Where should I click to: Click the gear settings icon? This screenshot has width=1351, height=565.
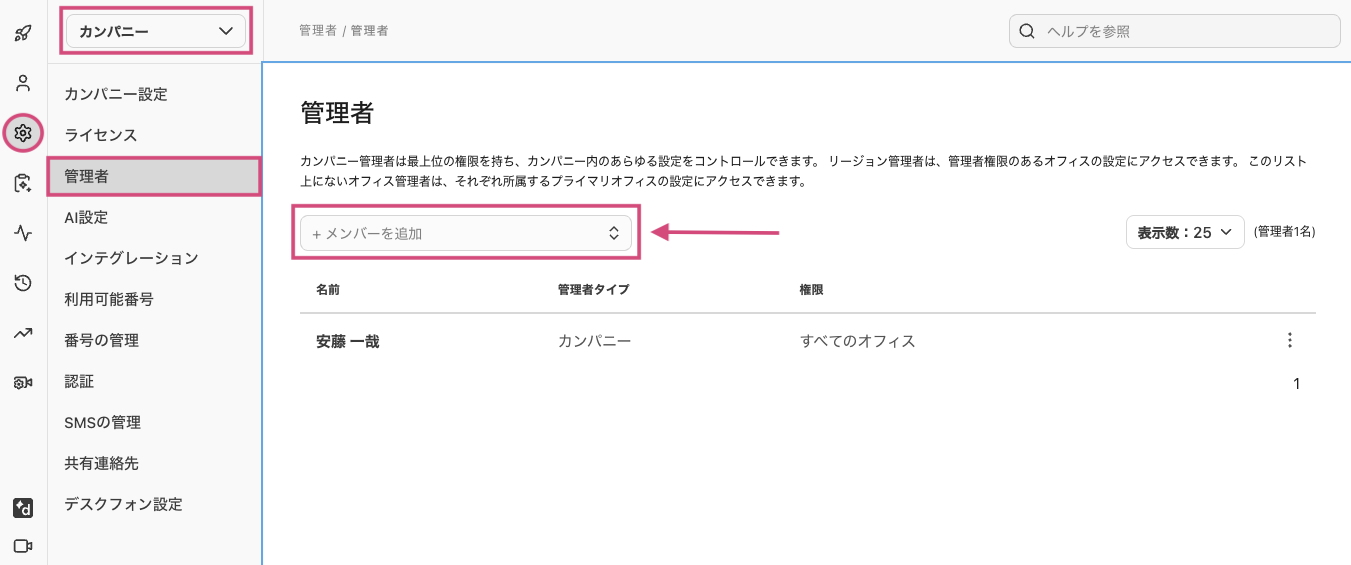tap(23, 132)
